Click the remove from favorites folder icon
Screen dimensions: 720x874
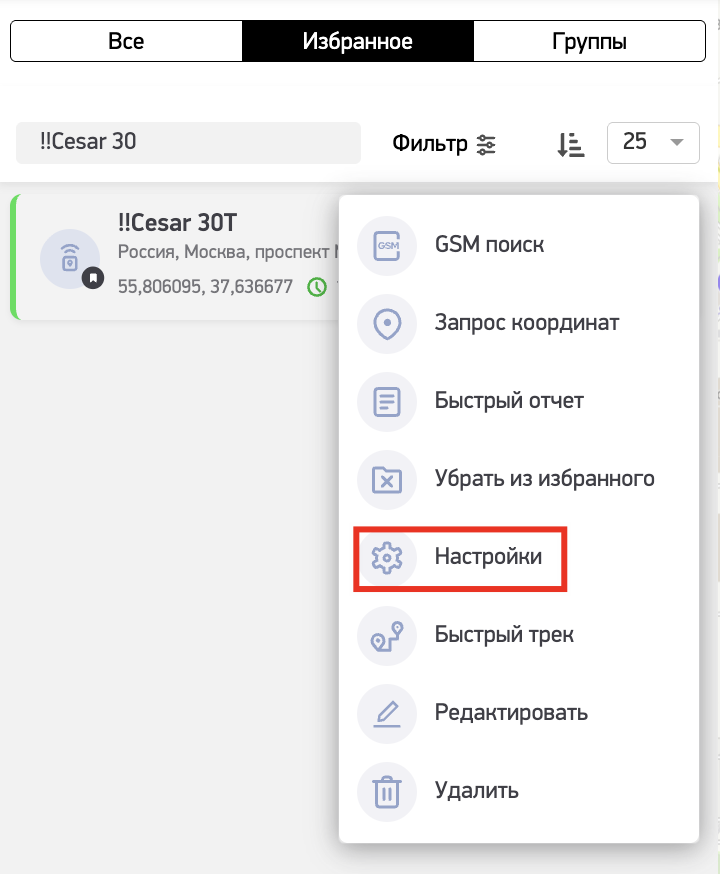(x=386, y=479)
